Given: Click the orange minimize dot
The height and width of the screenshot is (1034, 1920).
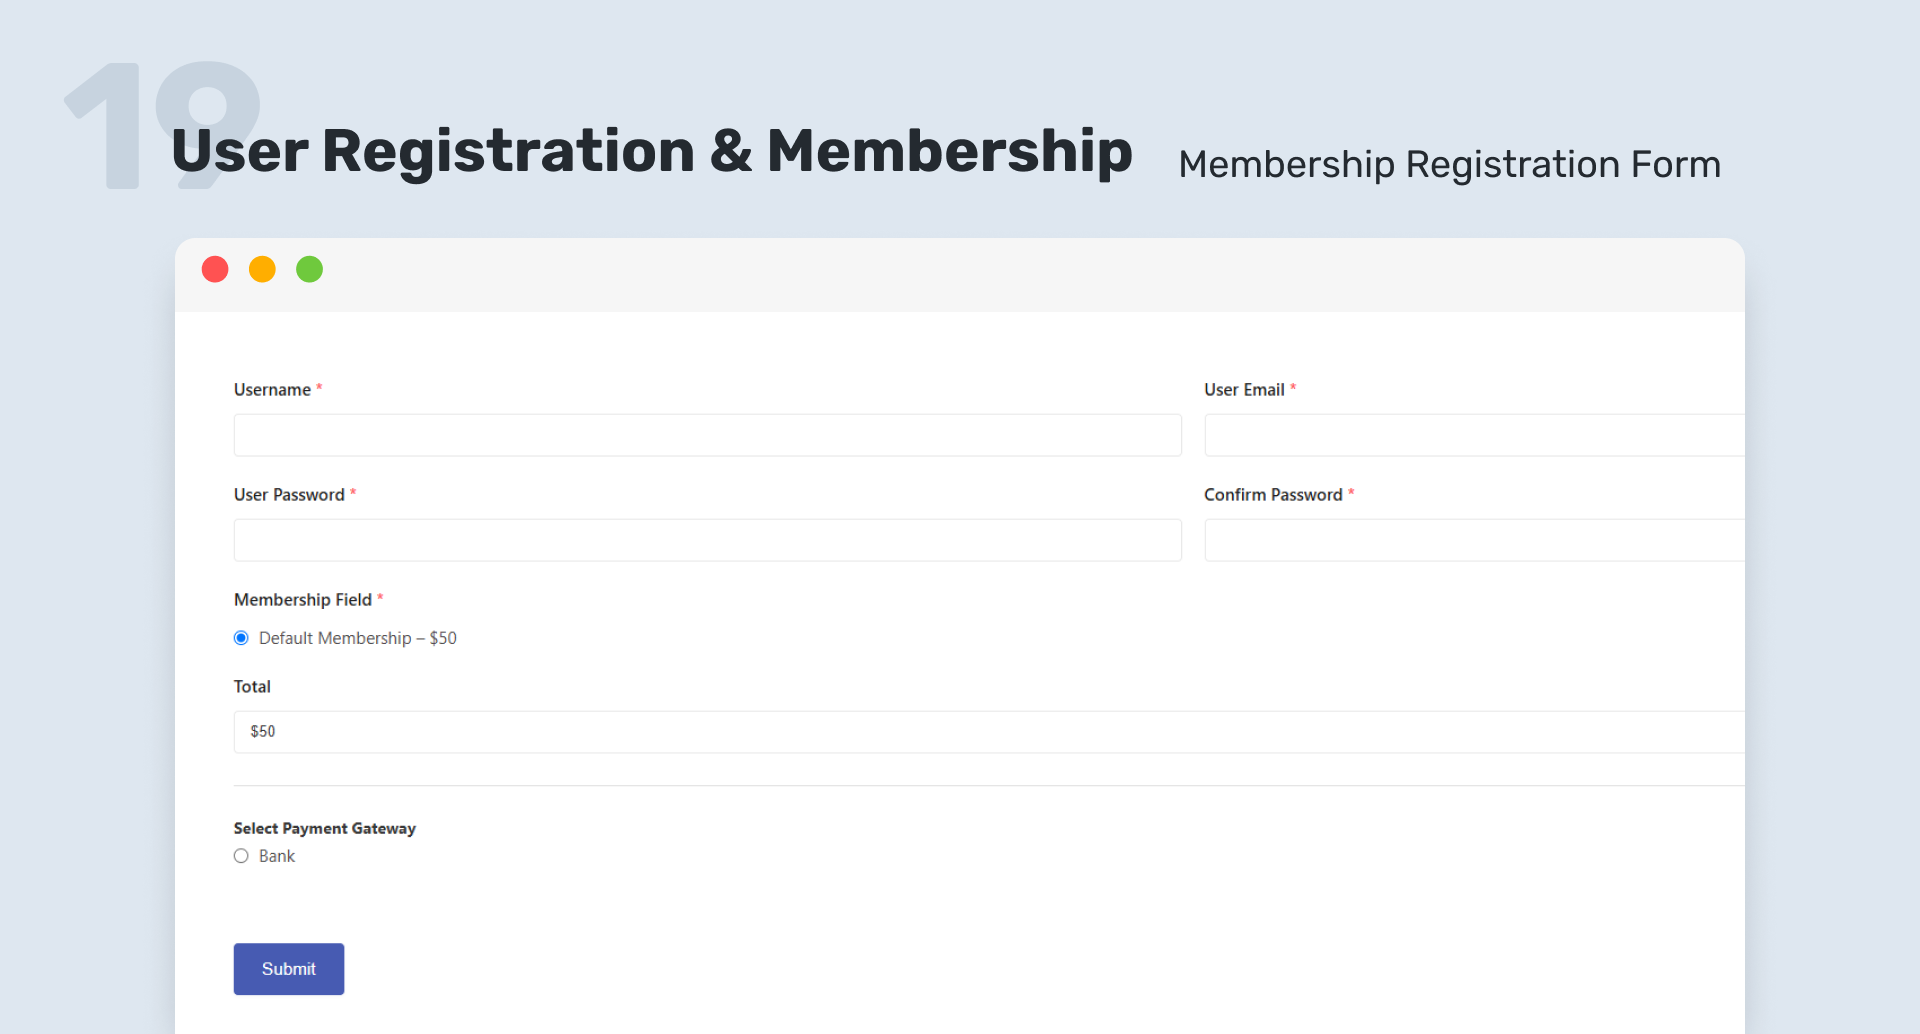Looking at the screenshot, I should (x=262, y=269).
